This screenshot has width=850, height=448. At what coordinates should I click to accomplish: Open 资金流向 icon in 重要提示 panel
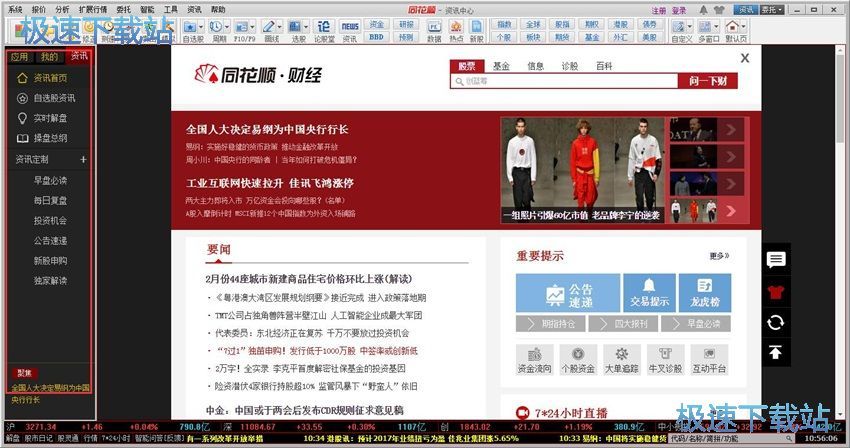535,360
